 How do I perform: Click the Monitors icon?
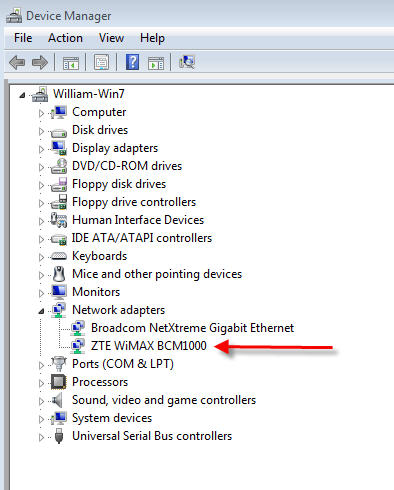click(59, 292)
